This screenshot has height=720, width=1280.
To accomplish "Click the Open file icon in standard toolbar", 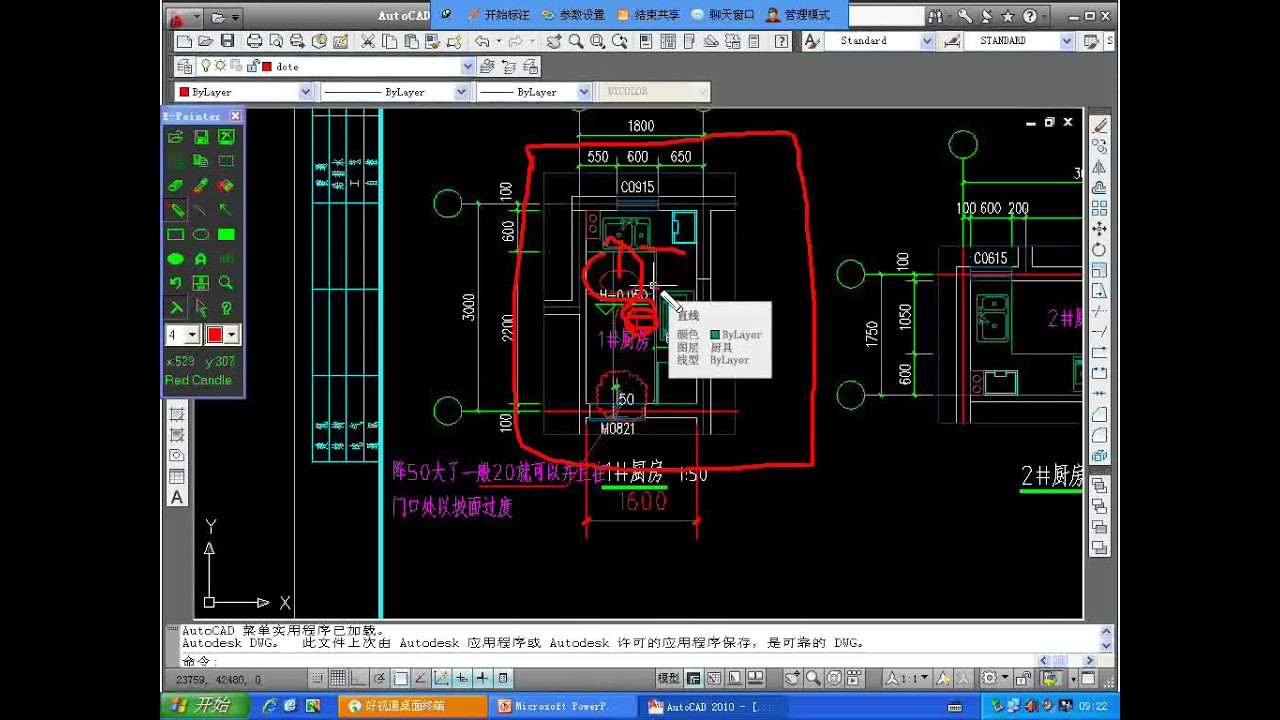I will (205, 41).
